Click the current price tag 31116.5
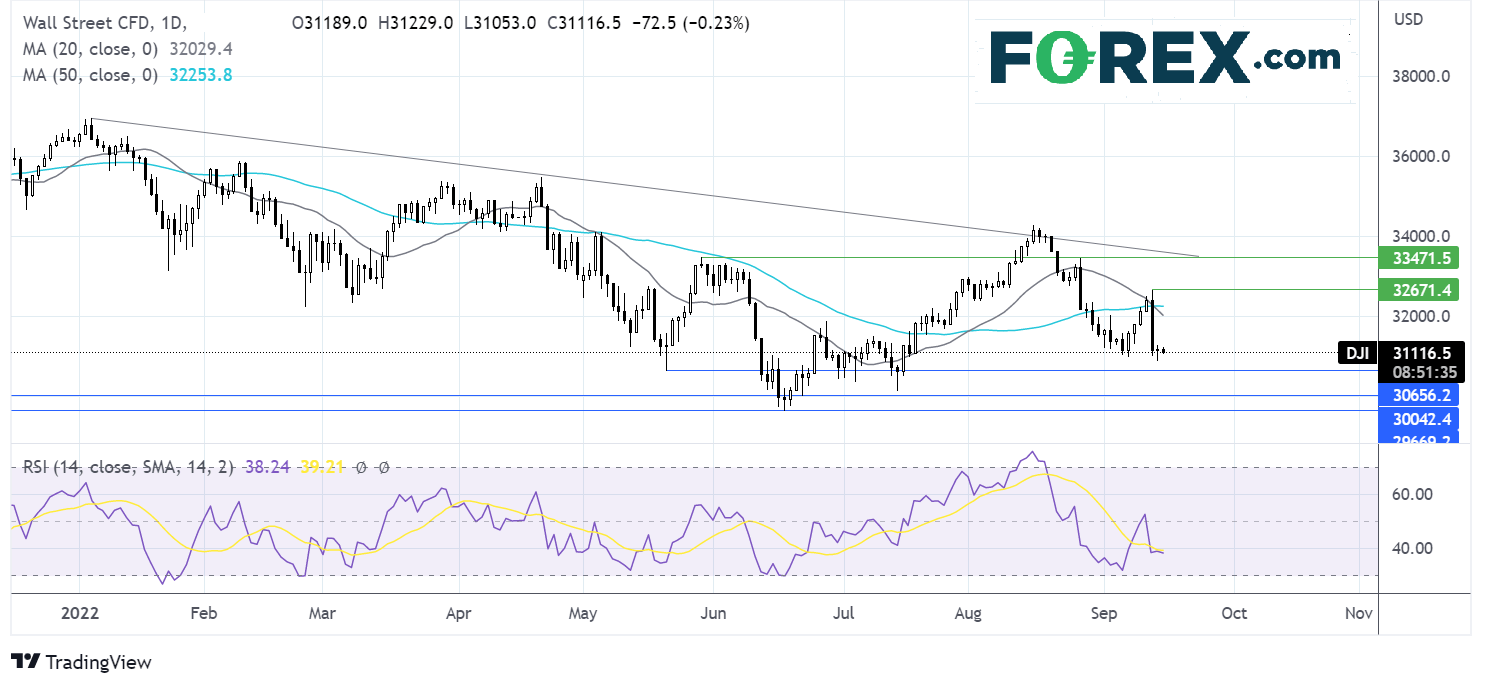The width and height of the screenshot is (1486, 681). pos(1421,352)
